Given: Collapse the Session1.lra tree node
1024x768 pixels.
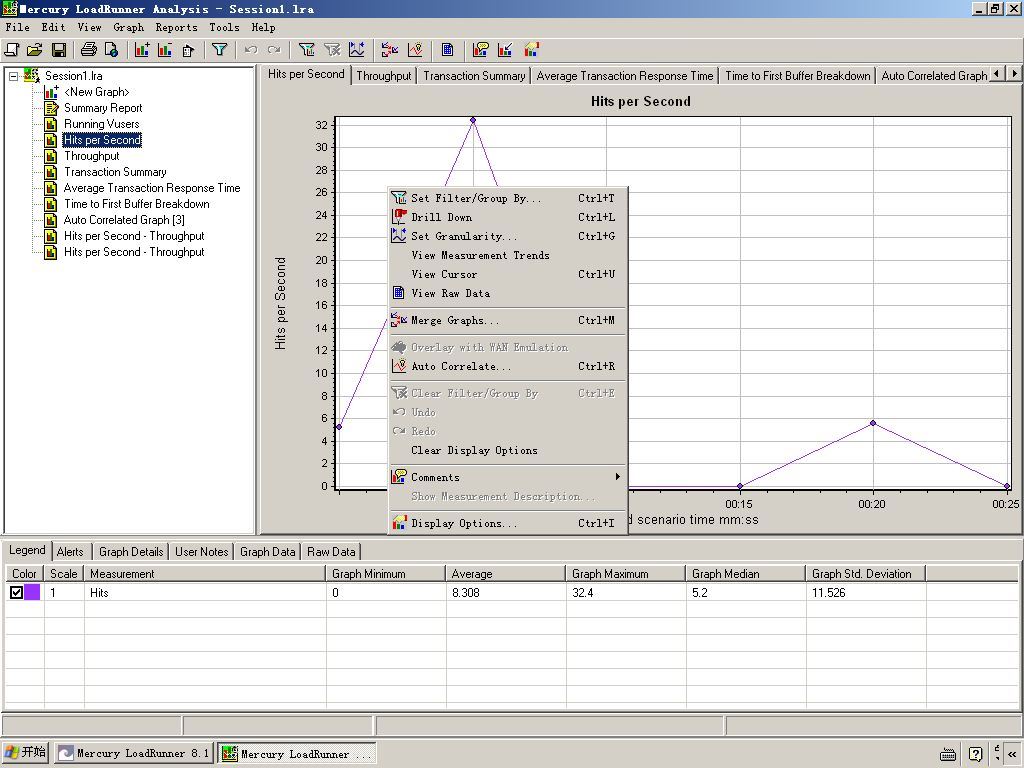Looking at the screenshot, I should (x=13, y=76).
